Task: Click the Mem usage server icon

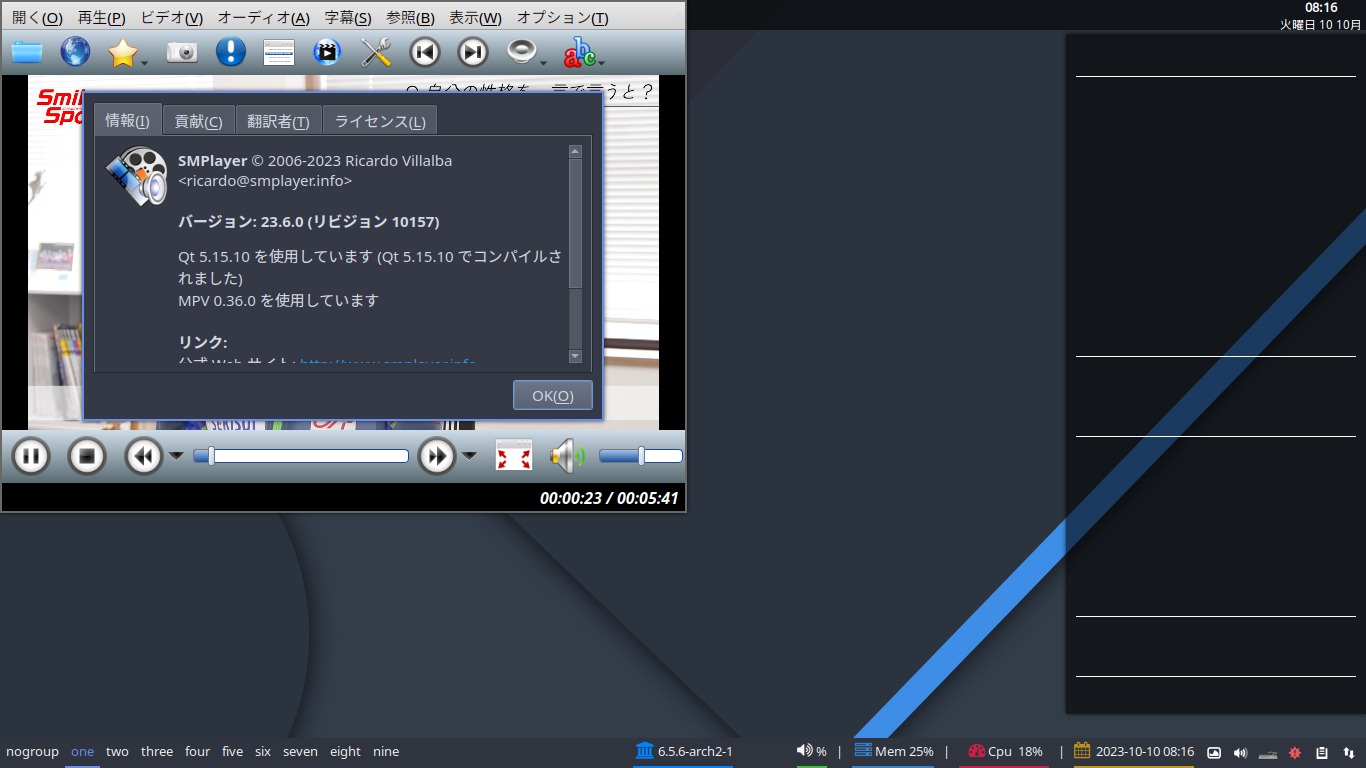Action: 863,750
